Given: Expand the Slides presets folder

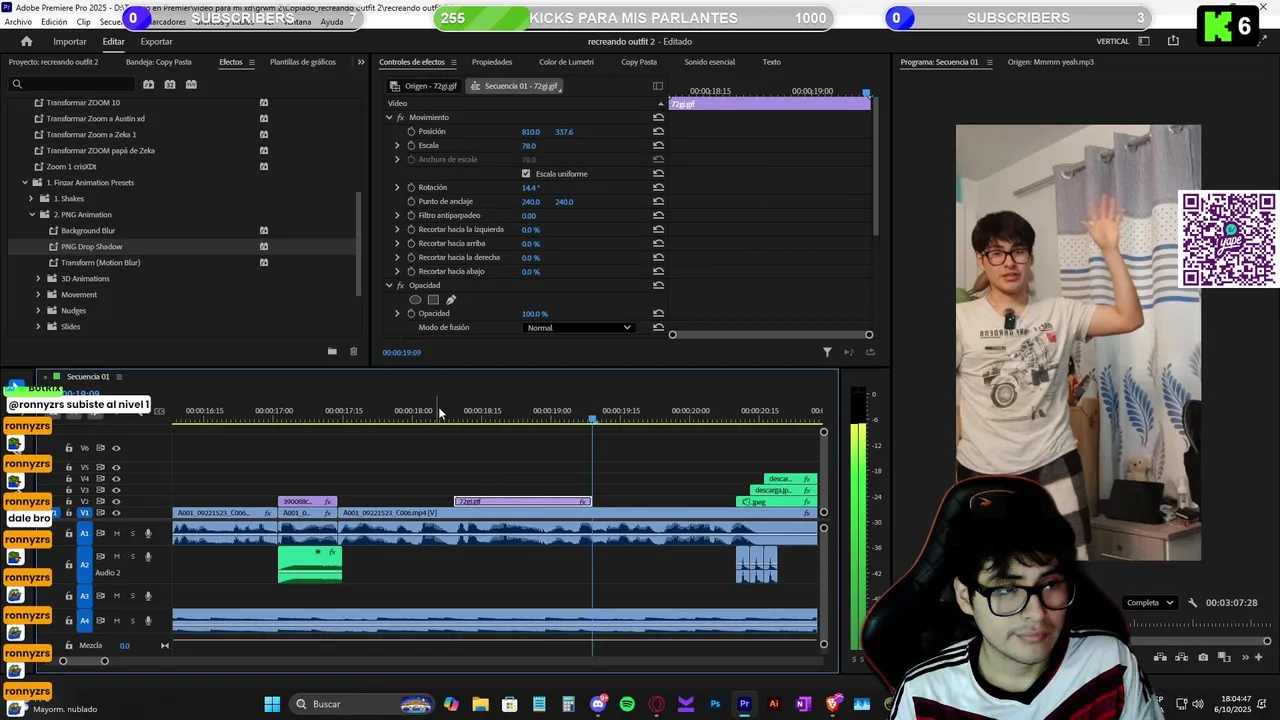Looking at the screenshot, I should coord(38,326).
